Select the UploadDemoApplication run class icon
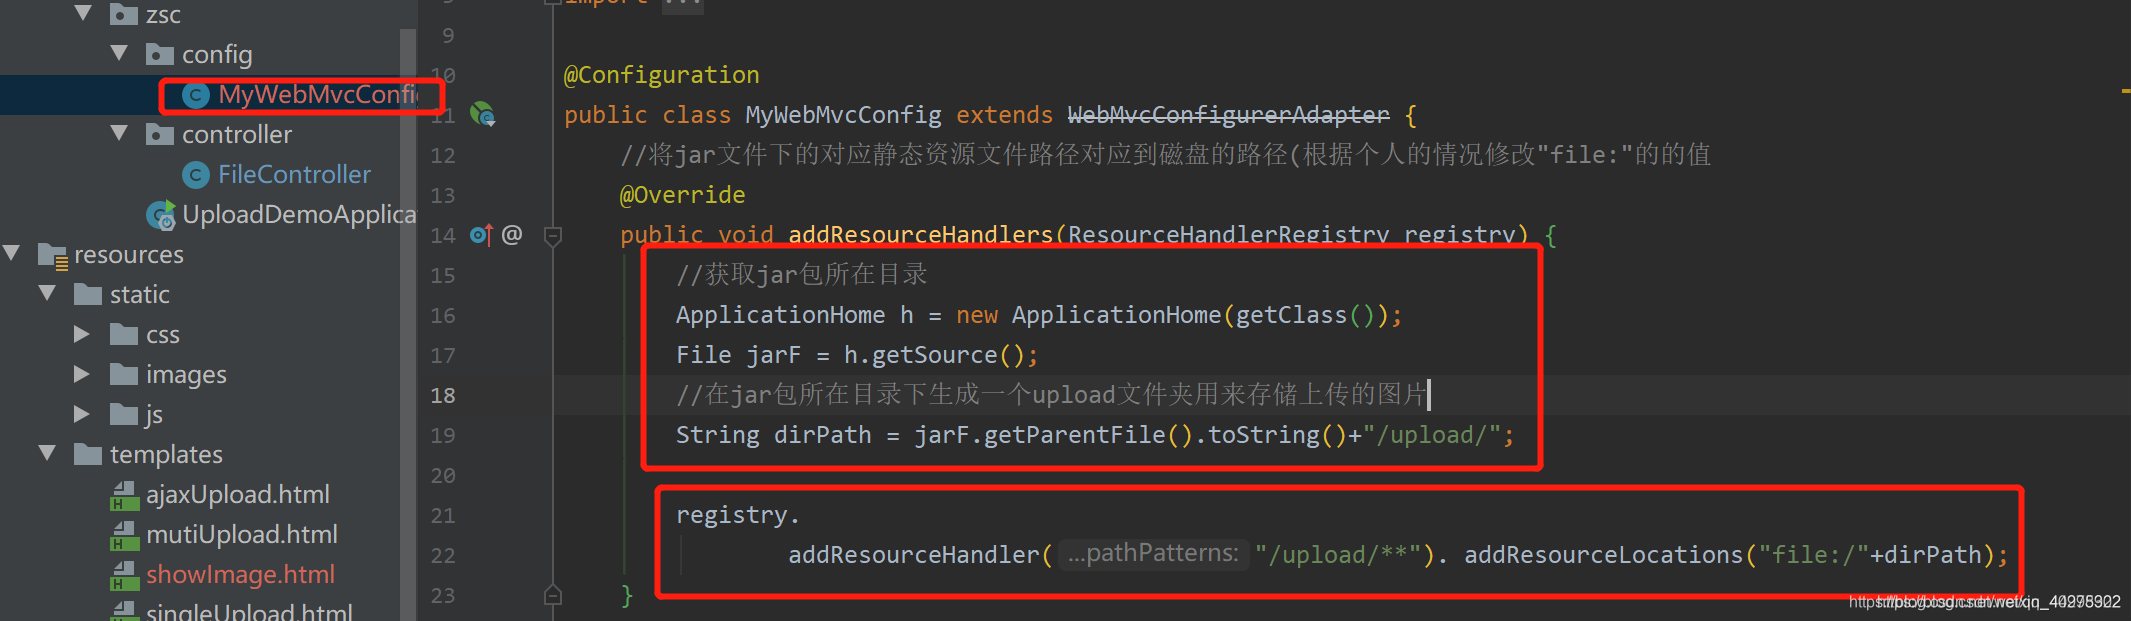This screenshot has height=621, width=2131. click(161, 214)
